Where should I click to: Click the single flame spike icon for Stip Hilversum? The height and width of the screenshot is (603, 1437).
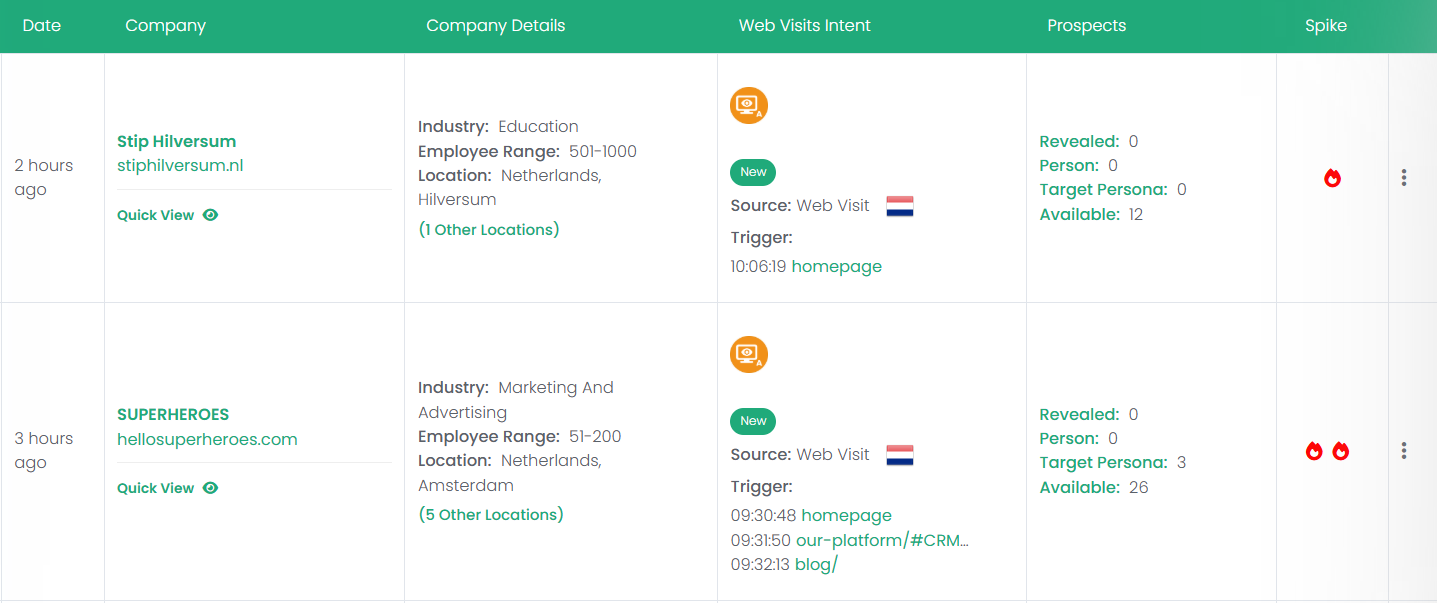pyautogui.click(x=1332, y=178)
